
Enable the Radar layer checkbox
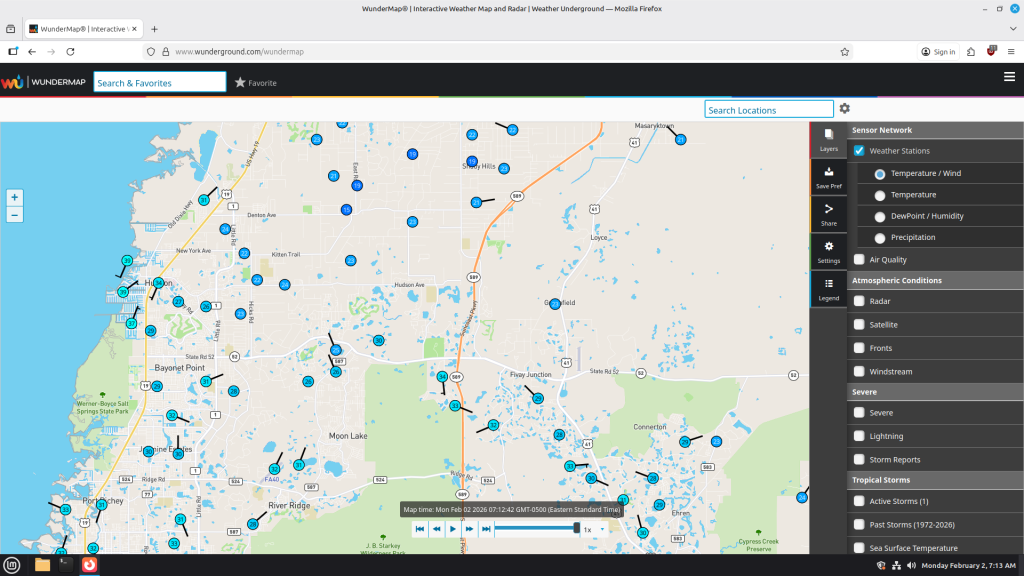click(x=859, y=301)
